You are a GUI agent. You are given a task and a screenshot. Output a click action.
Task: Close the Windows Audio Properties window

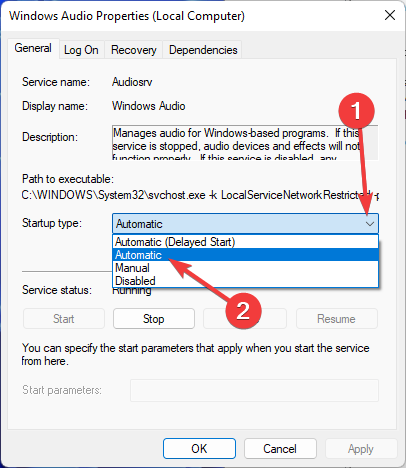pyautogui.click(x=390, y=15)
